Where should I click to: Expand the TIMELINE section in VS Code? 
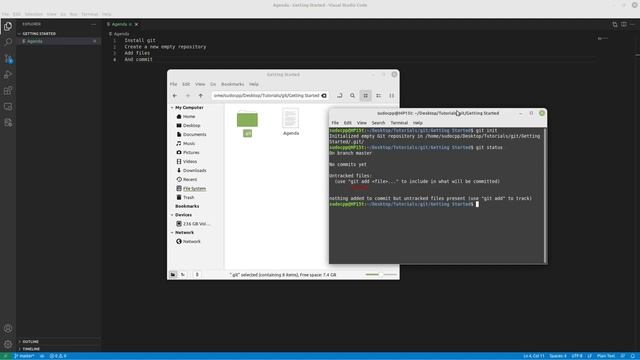[x=31, y=349]
